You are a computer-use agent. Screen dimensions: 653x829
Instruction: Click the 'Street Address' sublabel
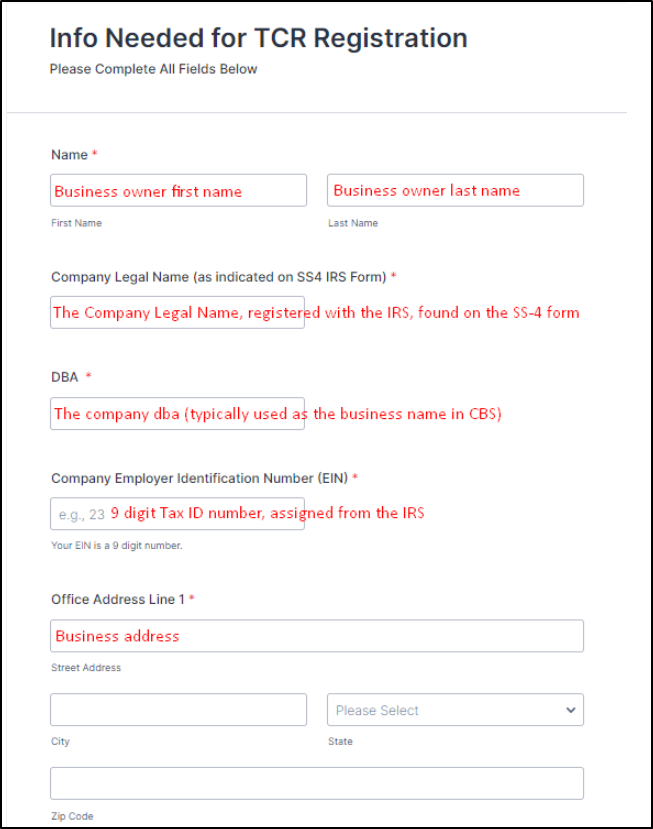pyautogui.click(x=86, y=668)
